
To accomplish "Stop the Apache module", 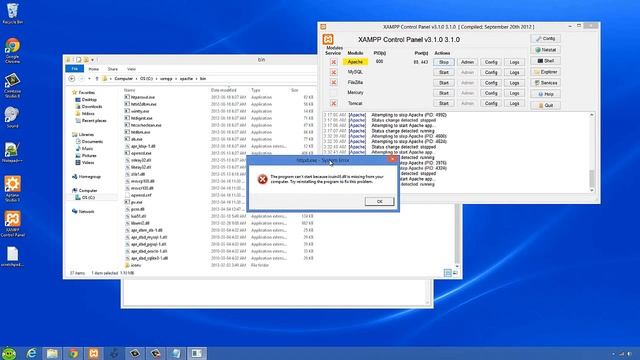I will 444,62.
